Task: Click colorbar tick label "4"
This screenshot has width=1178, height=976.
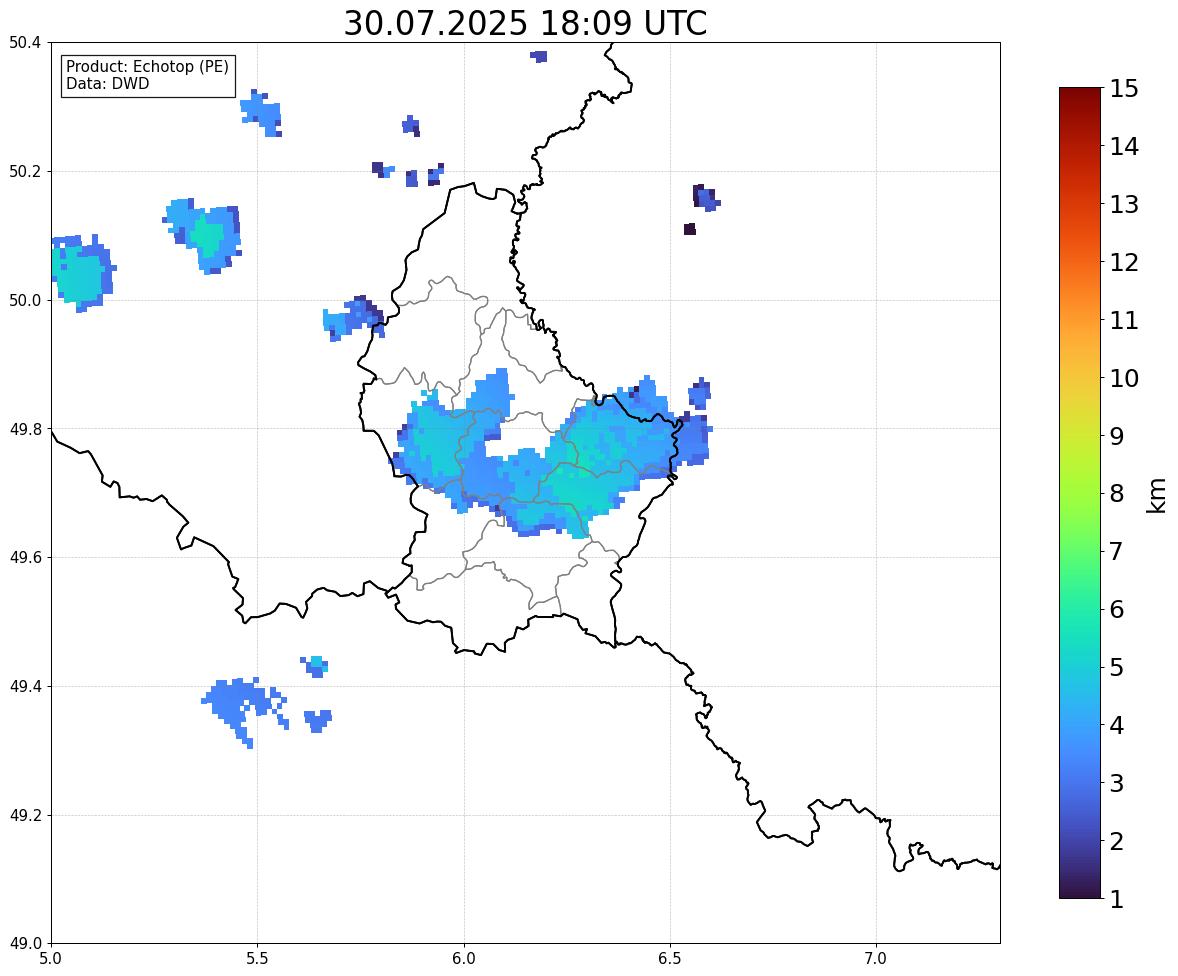Action: click(1116, 725)
